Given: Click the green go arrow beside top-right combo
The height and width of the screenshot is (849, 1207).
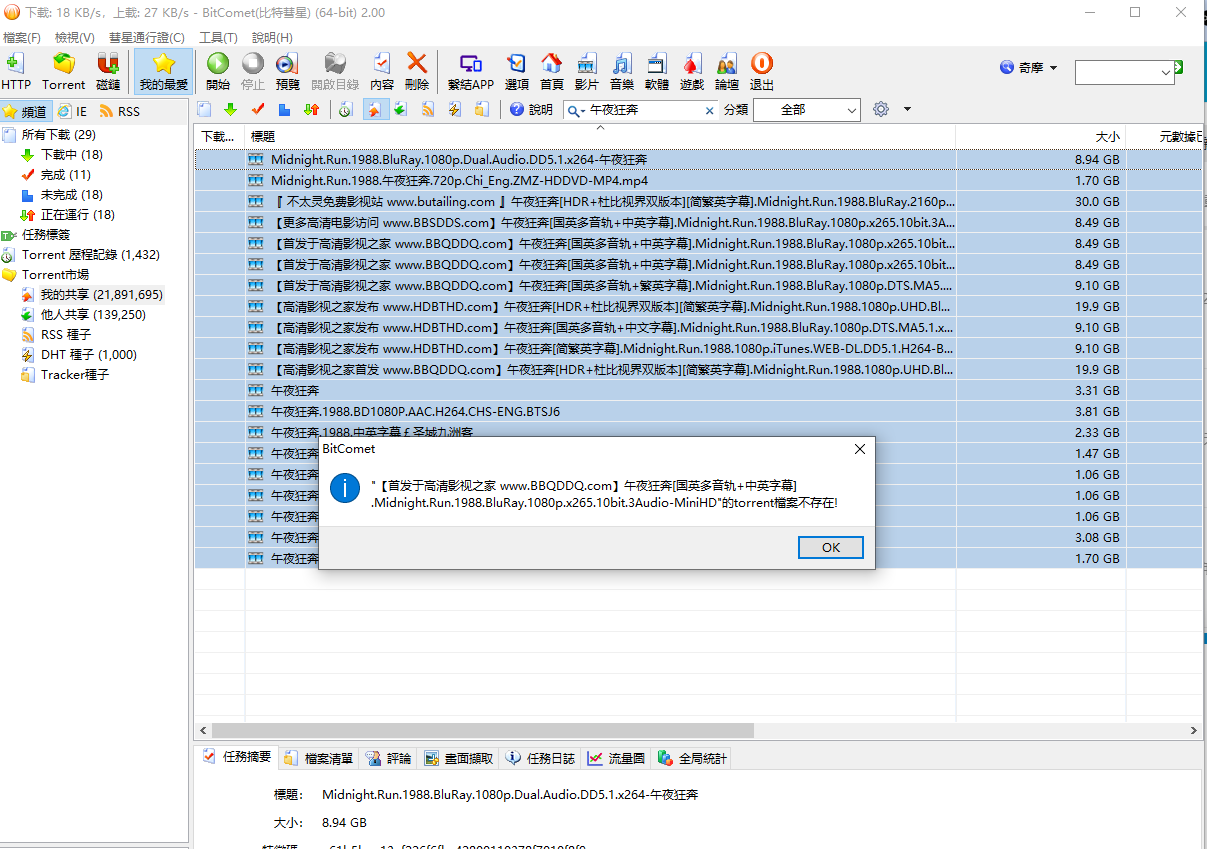Looking at the screenshot, I should [x=1180, y=67].
